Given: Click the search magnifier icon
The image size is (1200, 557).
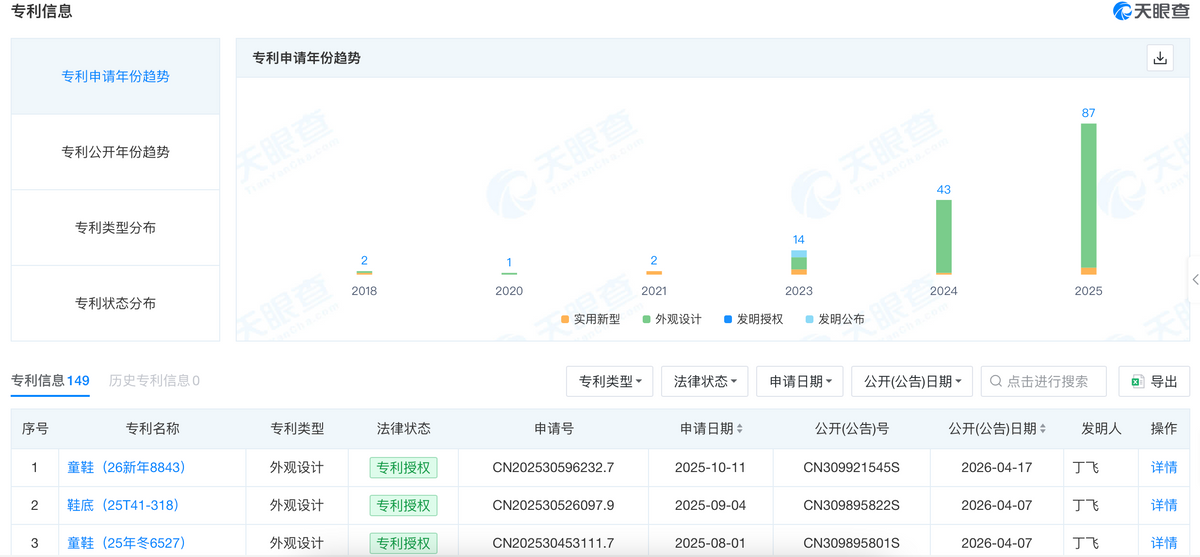Looking at the screenshot, I should pyautogui.click(x=996, y=381).
